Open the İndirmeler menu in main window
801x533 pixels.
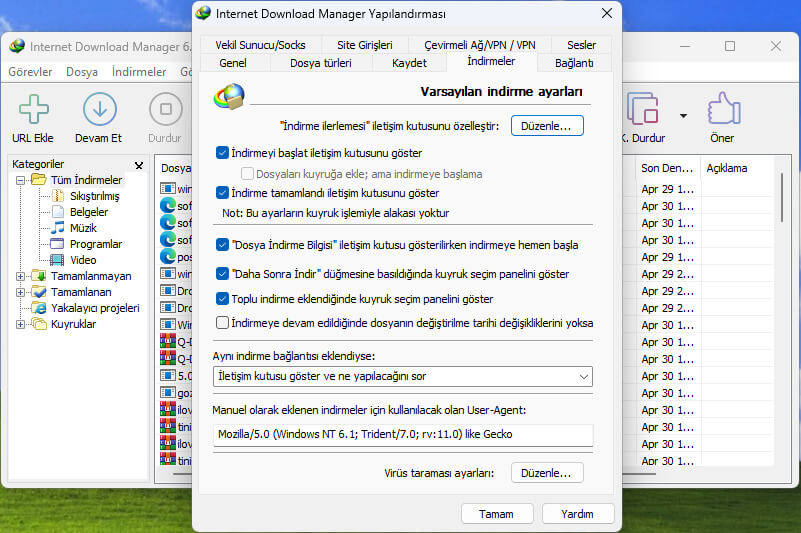pyautogui.click(x=139, y=72)
